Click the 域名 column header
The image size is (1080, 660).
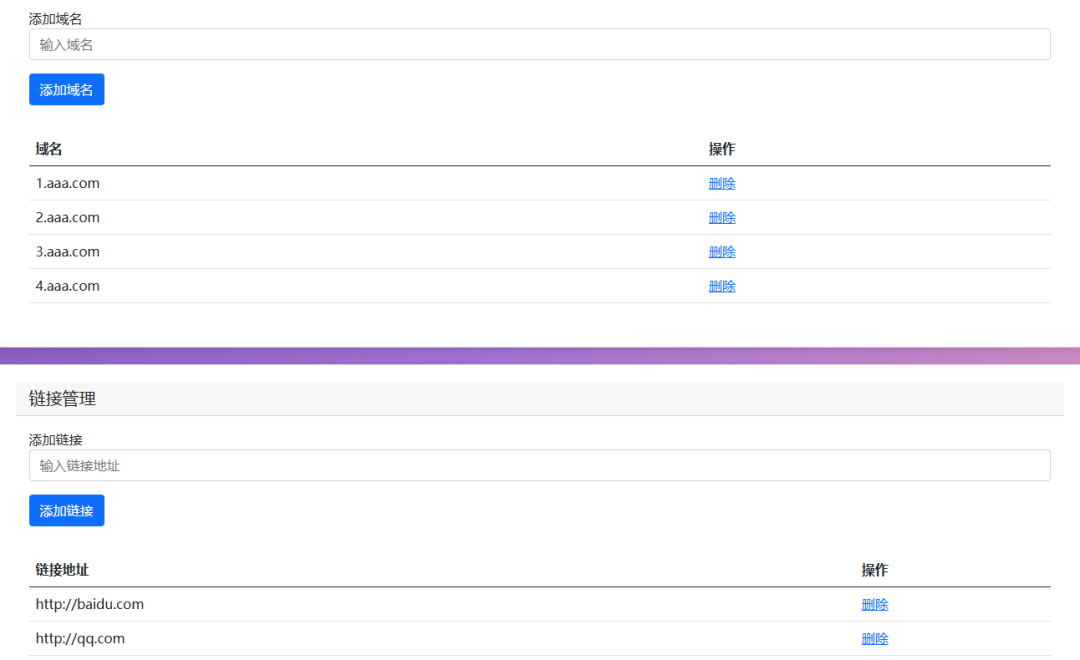click(x=49, y=149)
